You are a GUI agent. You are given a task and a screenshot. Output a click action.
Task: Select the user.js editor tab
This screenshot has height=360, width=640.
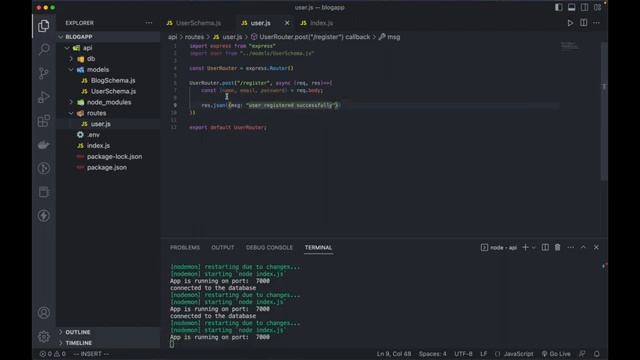pyautogui.click(x=260, y=23)
